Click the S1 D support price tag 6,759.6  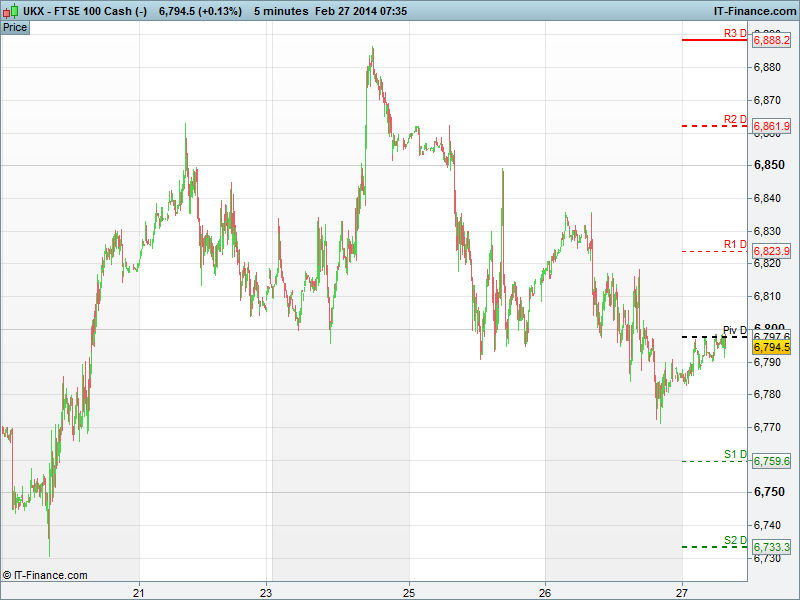[x=771, y=461]
